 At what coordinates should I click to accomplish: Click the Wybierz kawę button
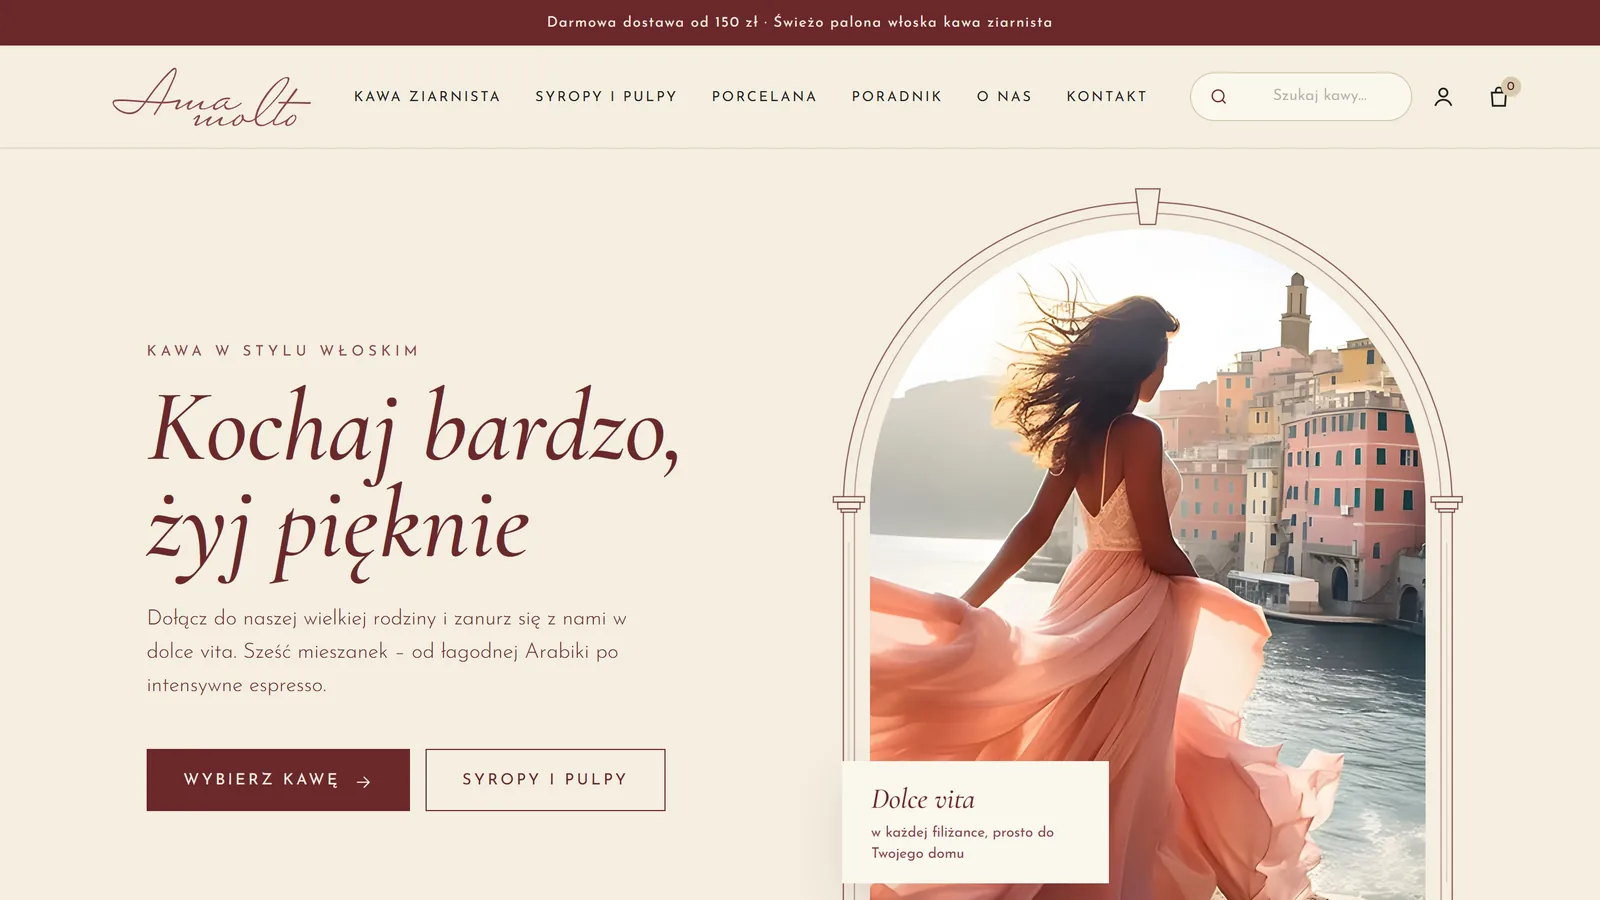point(278,780)
